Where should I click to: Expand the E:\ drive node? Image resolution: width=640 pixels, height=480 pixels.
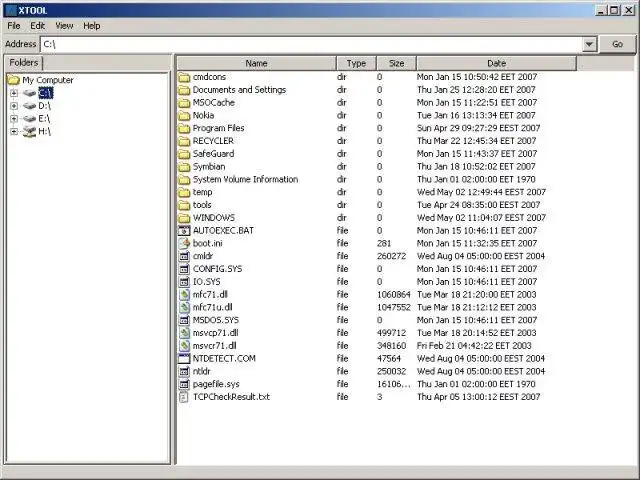coord(14,119)
